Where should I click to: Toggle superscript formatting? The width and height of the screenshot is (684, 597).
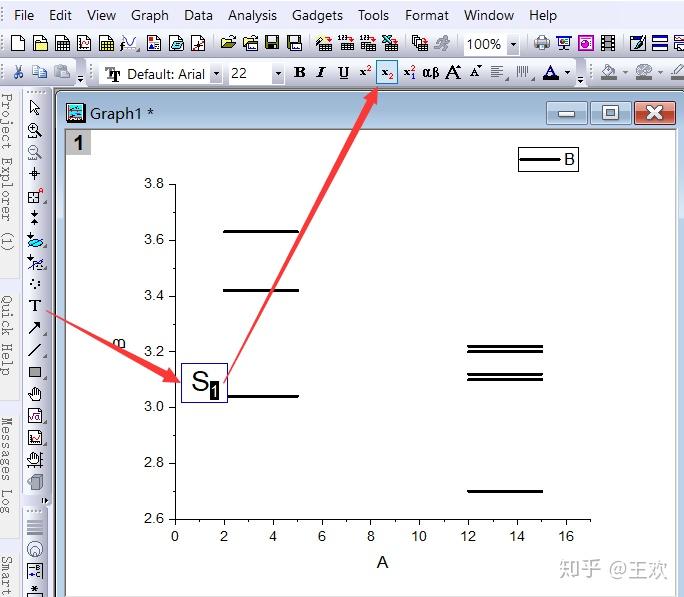click(365, 72)
